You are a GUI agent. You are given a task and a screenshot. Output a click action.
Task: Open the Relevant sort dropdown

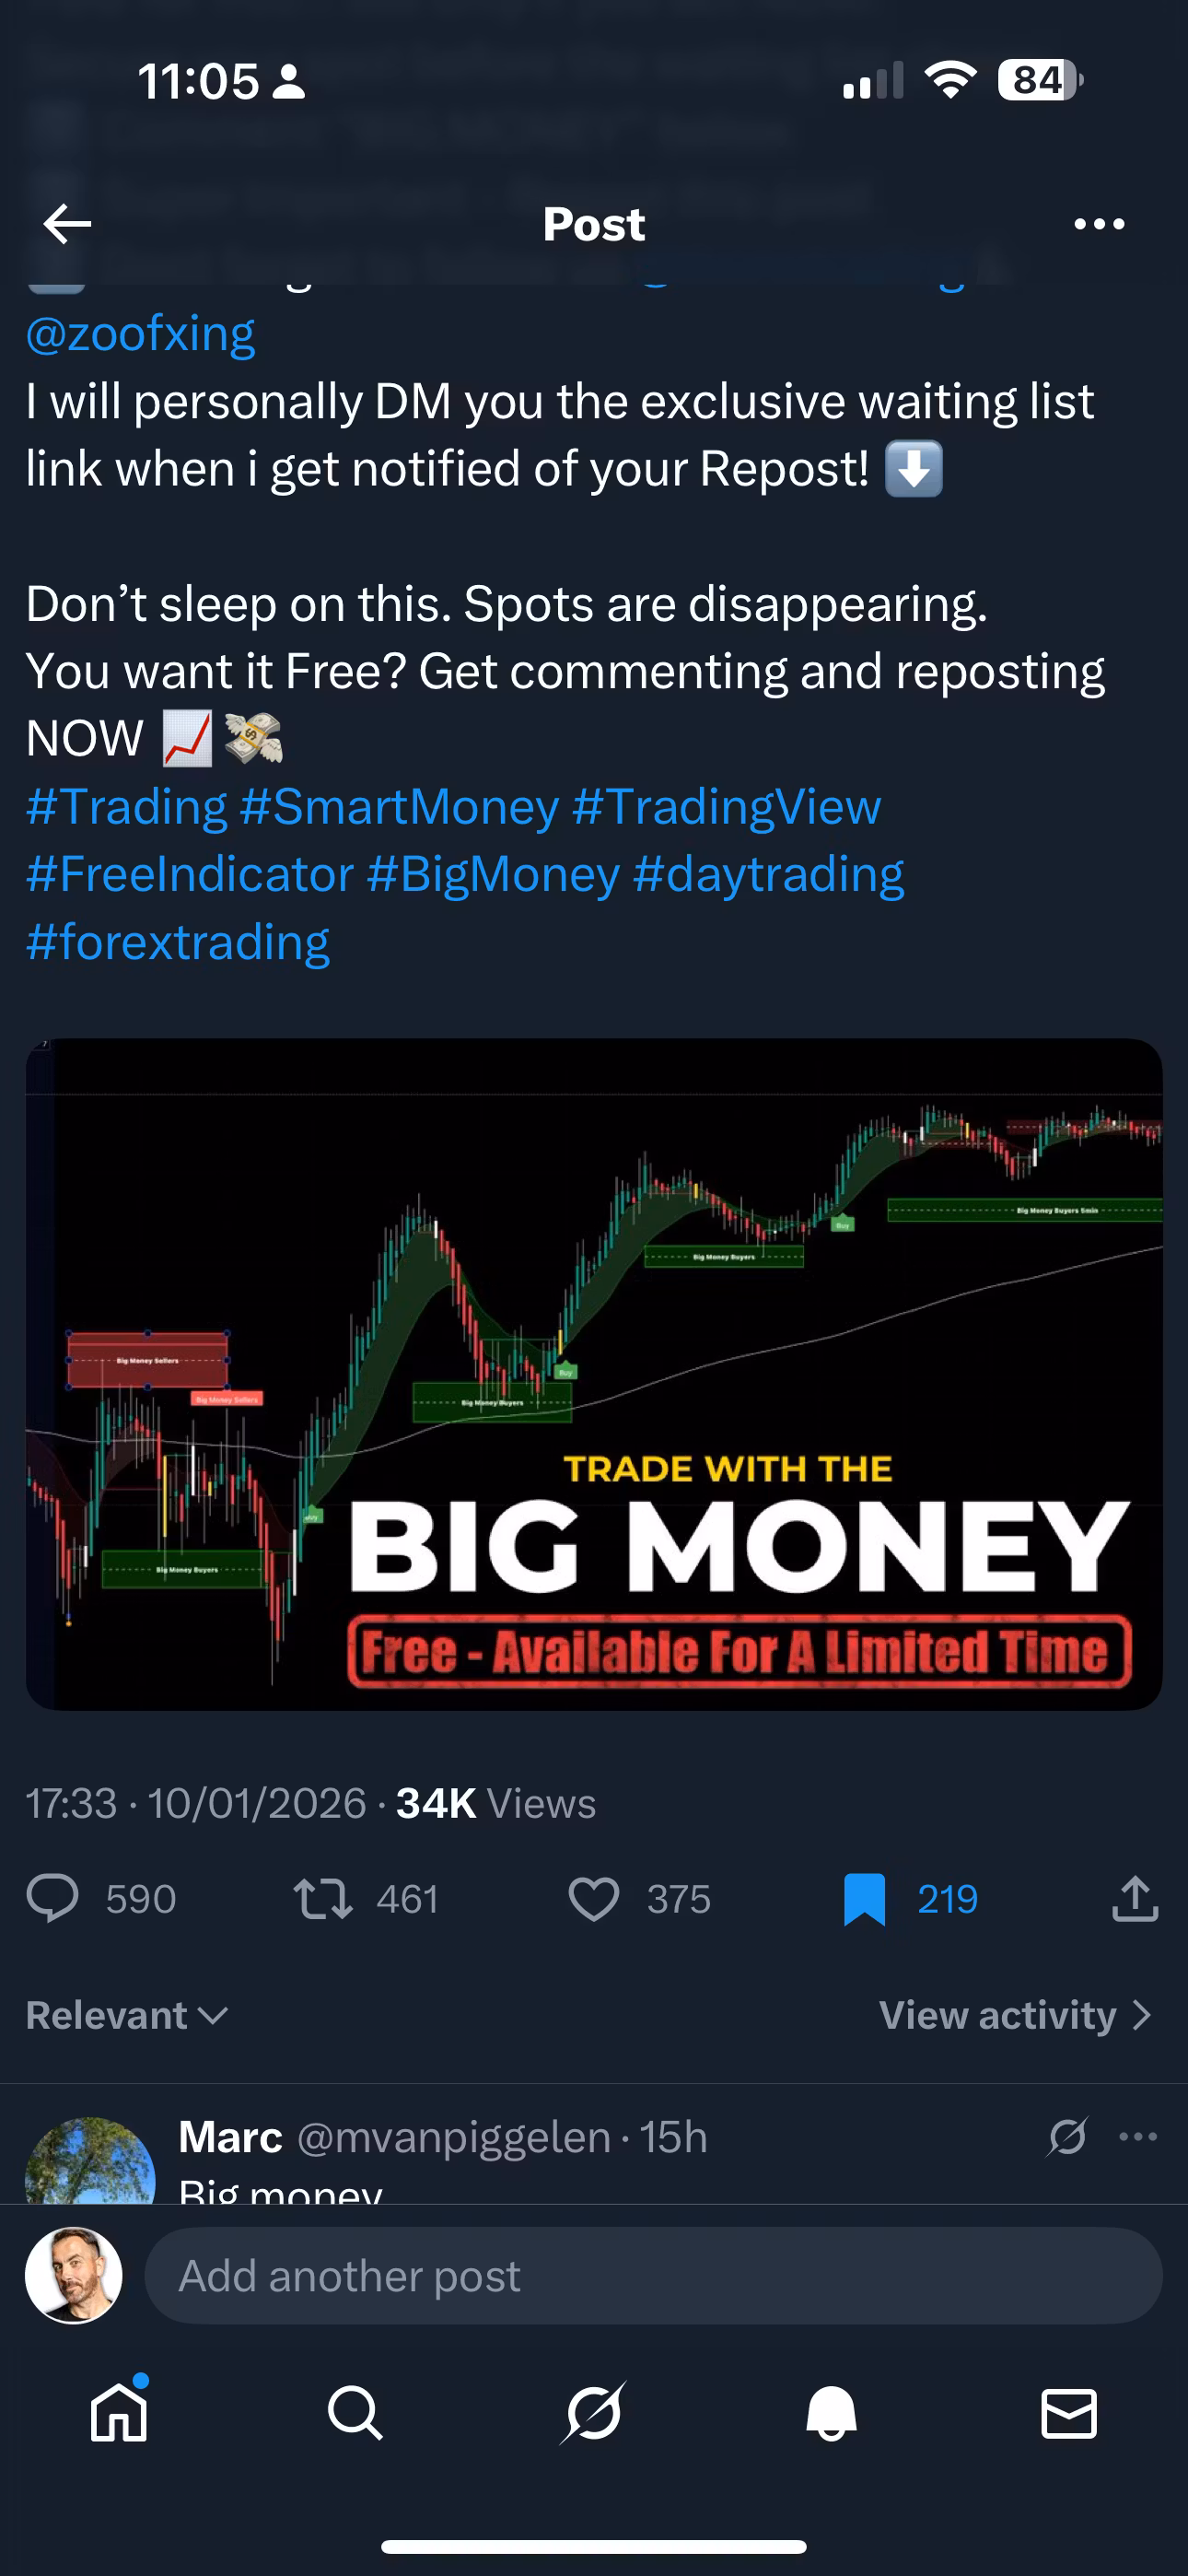point(127,2015)
